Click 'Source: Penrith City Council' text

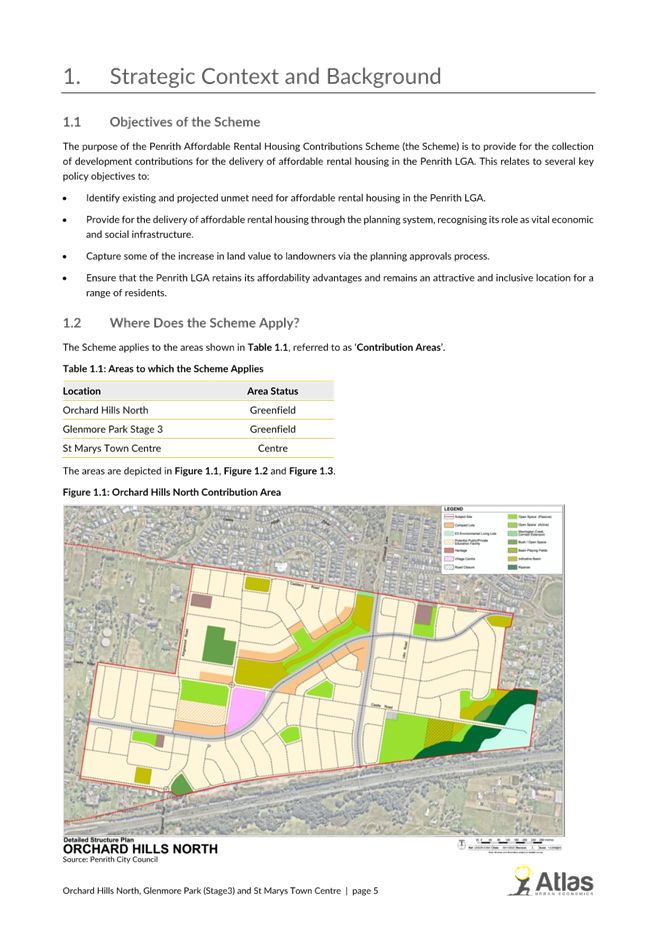pyautogui.click(x=110, y=859)
